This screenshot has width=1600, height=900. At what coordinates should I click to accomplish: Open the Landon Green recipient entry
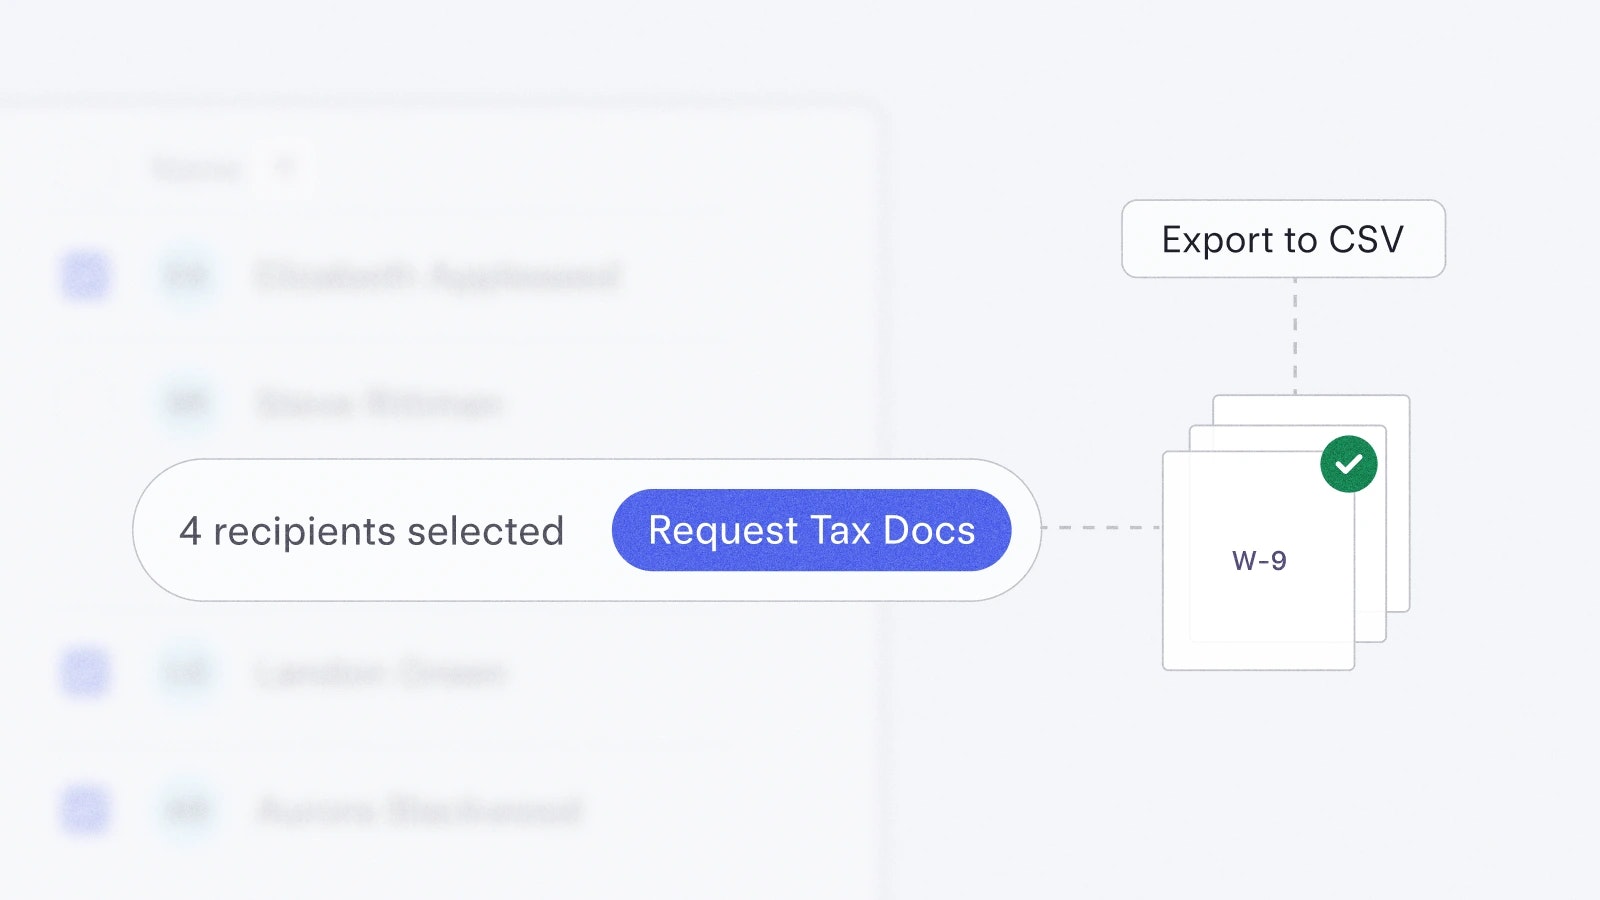tap(381, 673)
